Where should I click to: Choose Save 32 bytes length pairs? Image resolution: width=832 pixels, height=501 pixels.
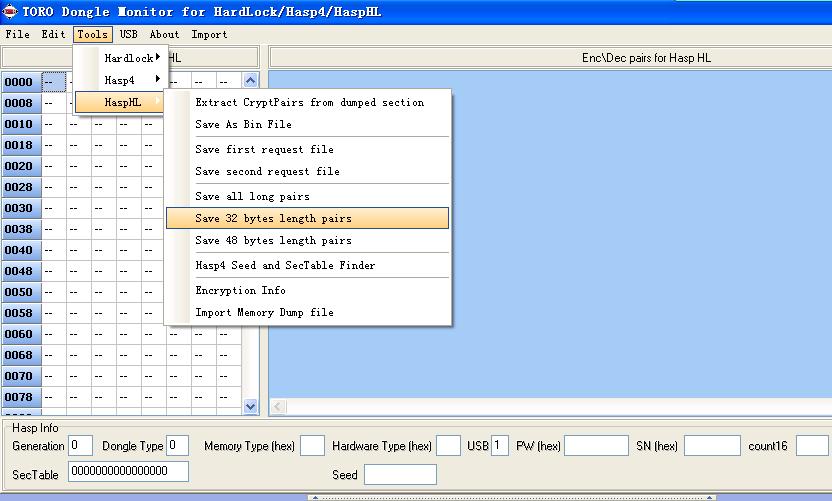[308, 218]
